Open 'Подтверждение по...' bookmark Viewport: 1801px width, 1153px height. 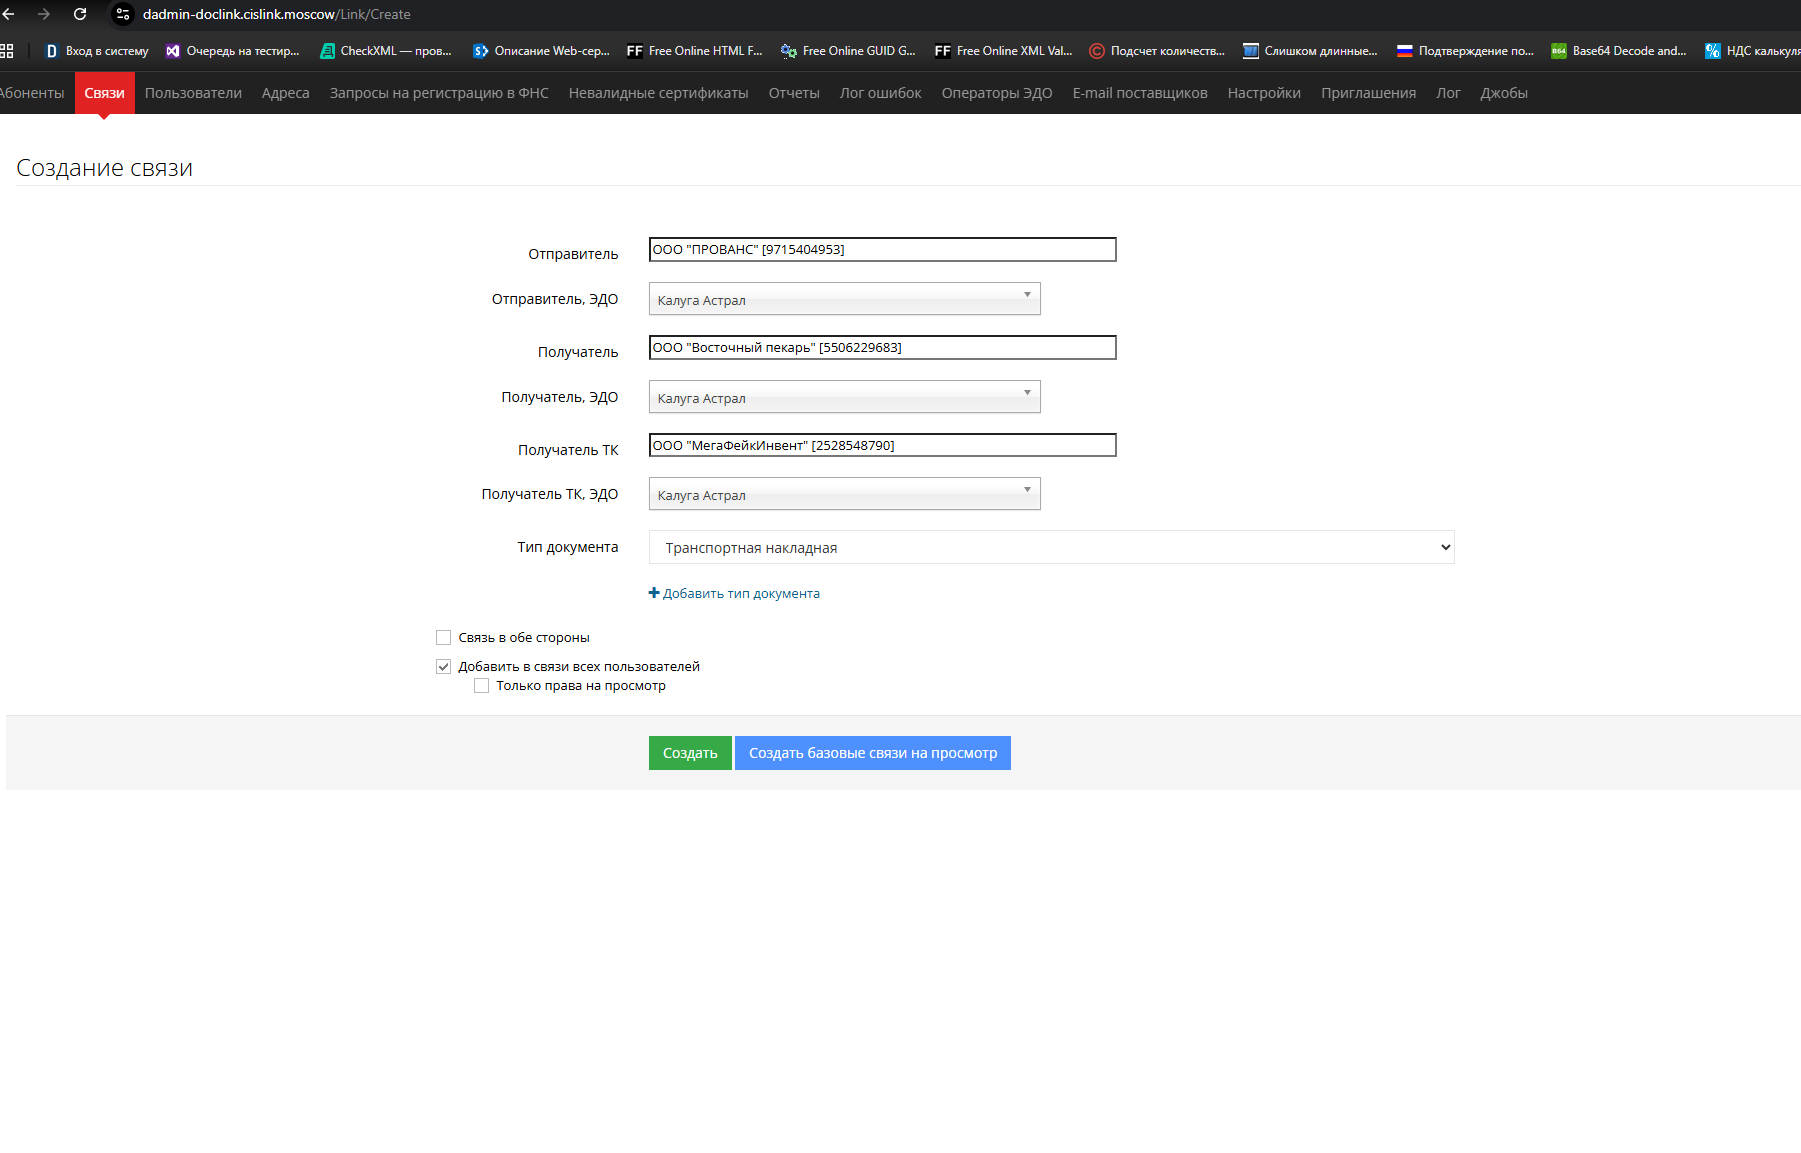pyautogui.click(x=1465, y=51)
